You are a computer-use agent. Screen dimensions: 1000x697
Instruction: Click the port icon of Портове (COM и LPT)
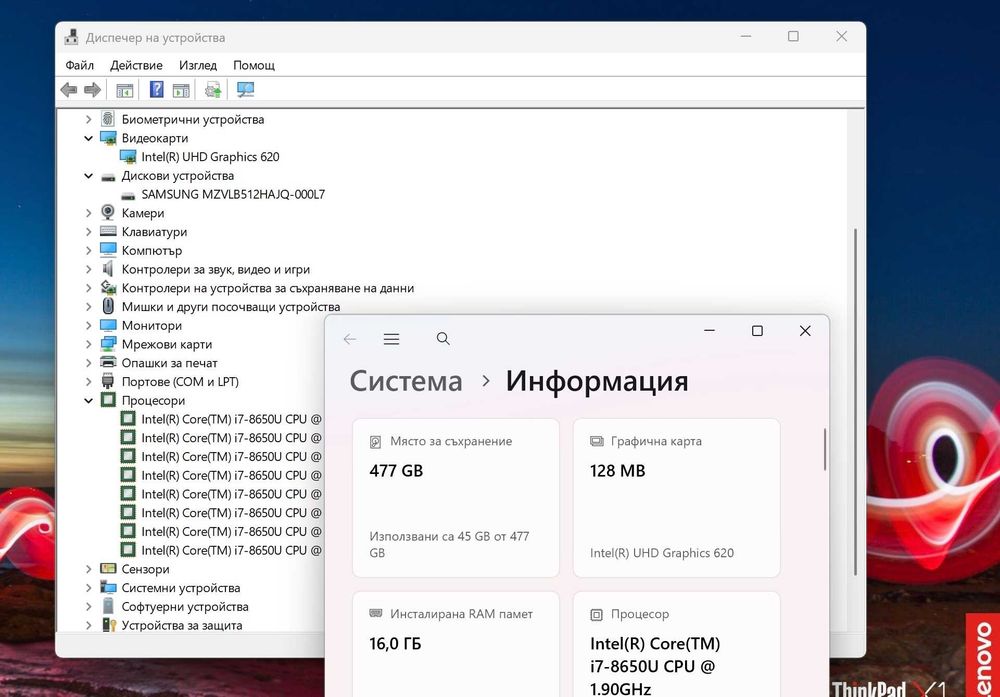click(108, 381)
